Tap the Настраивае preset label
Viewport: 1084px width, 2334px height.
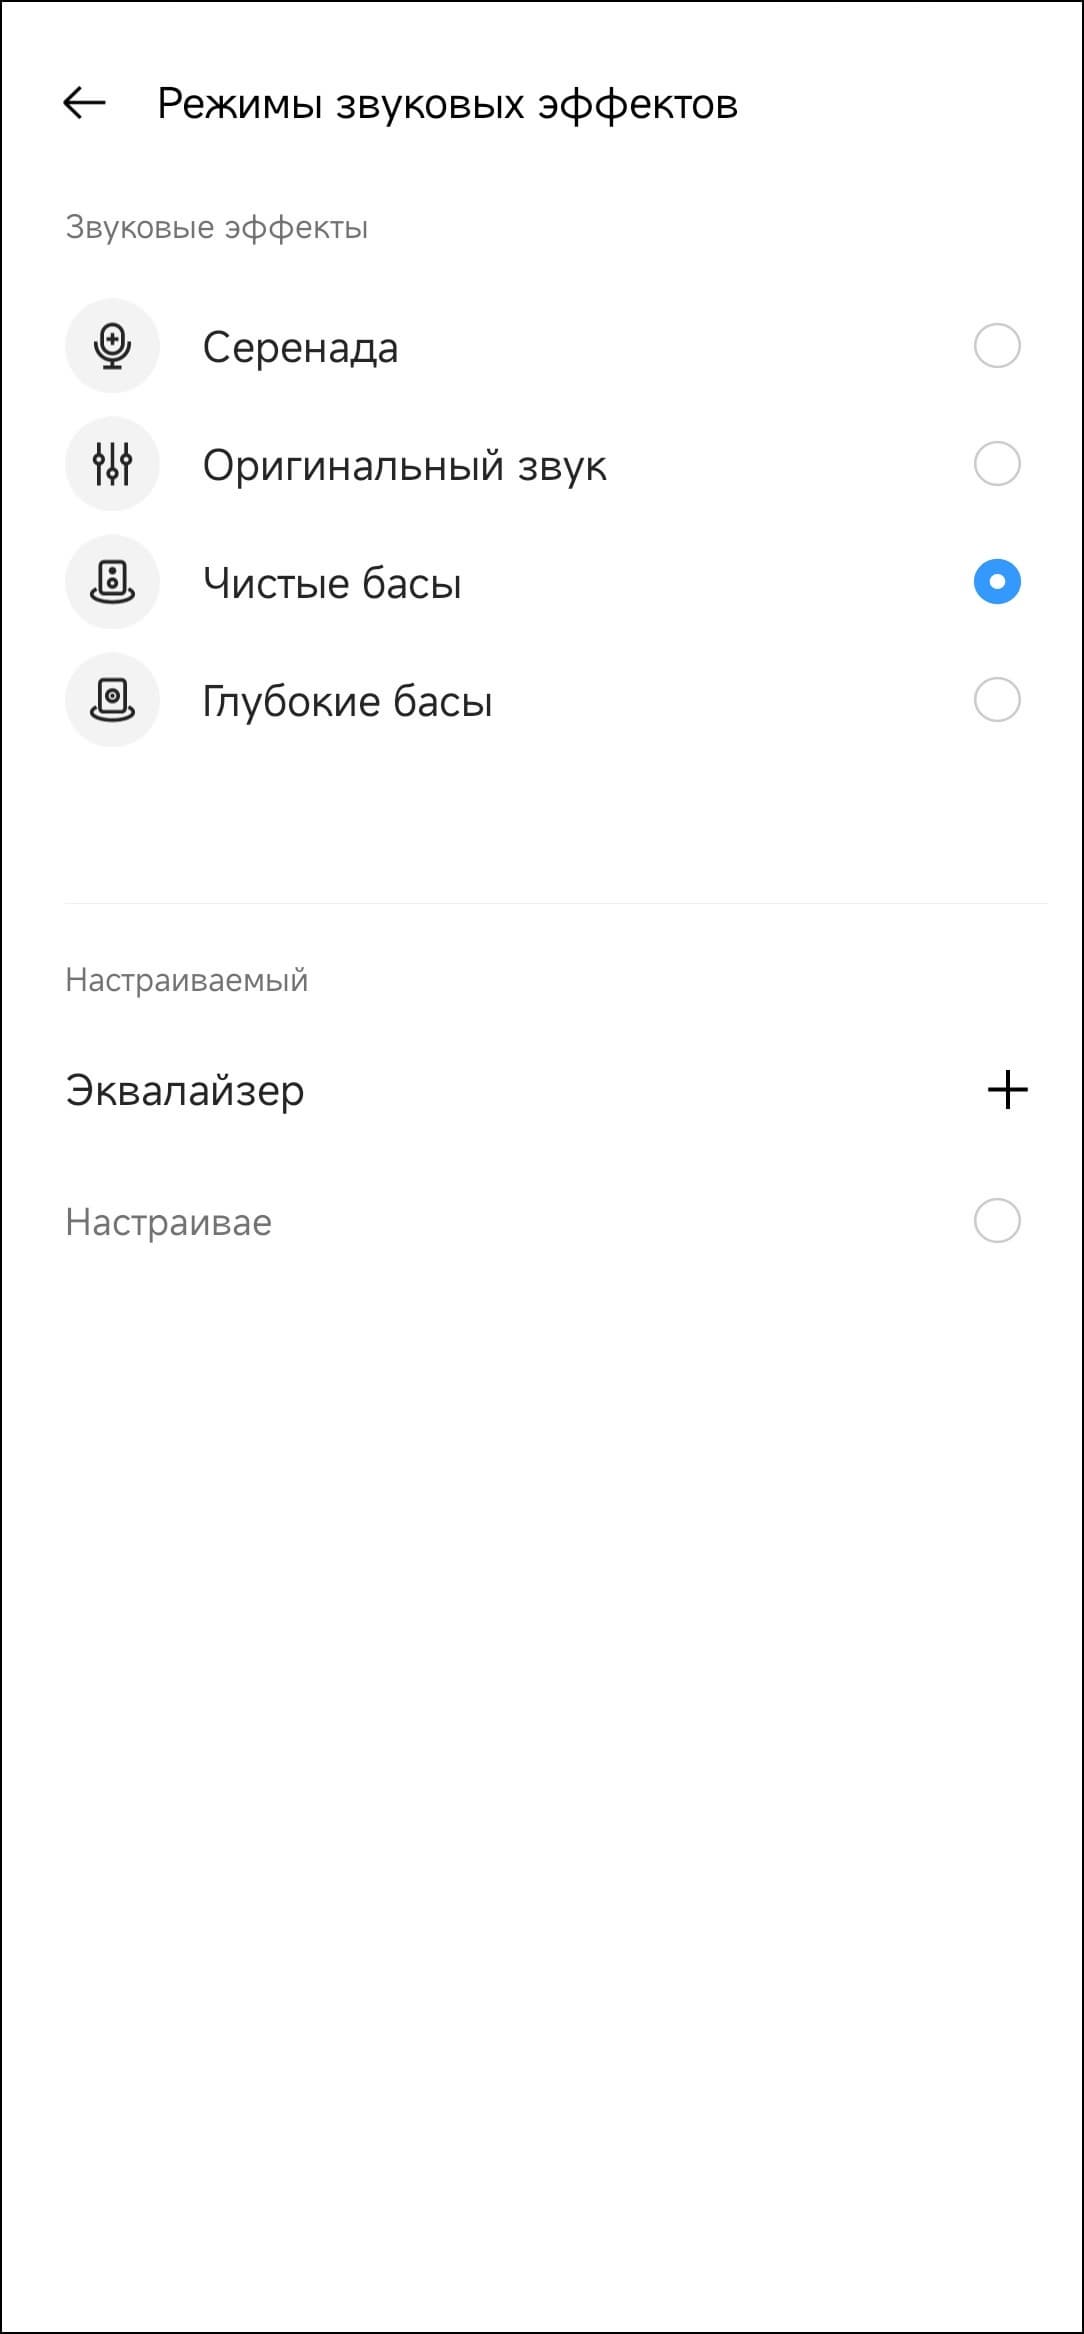pyautogui.click(x=168, y=1222)
